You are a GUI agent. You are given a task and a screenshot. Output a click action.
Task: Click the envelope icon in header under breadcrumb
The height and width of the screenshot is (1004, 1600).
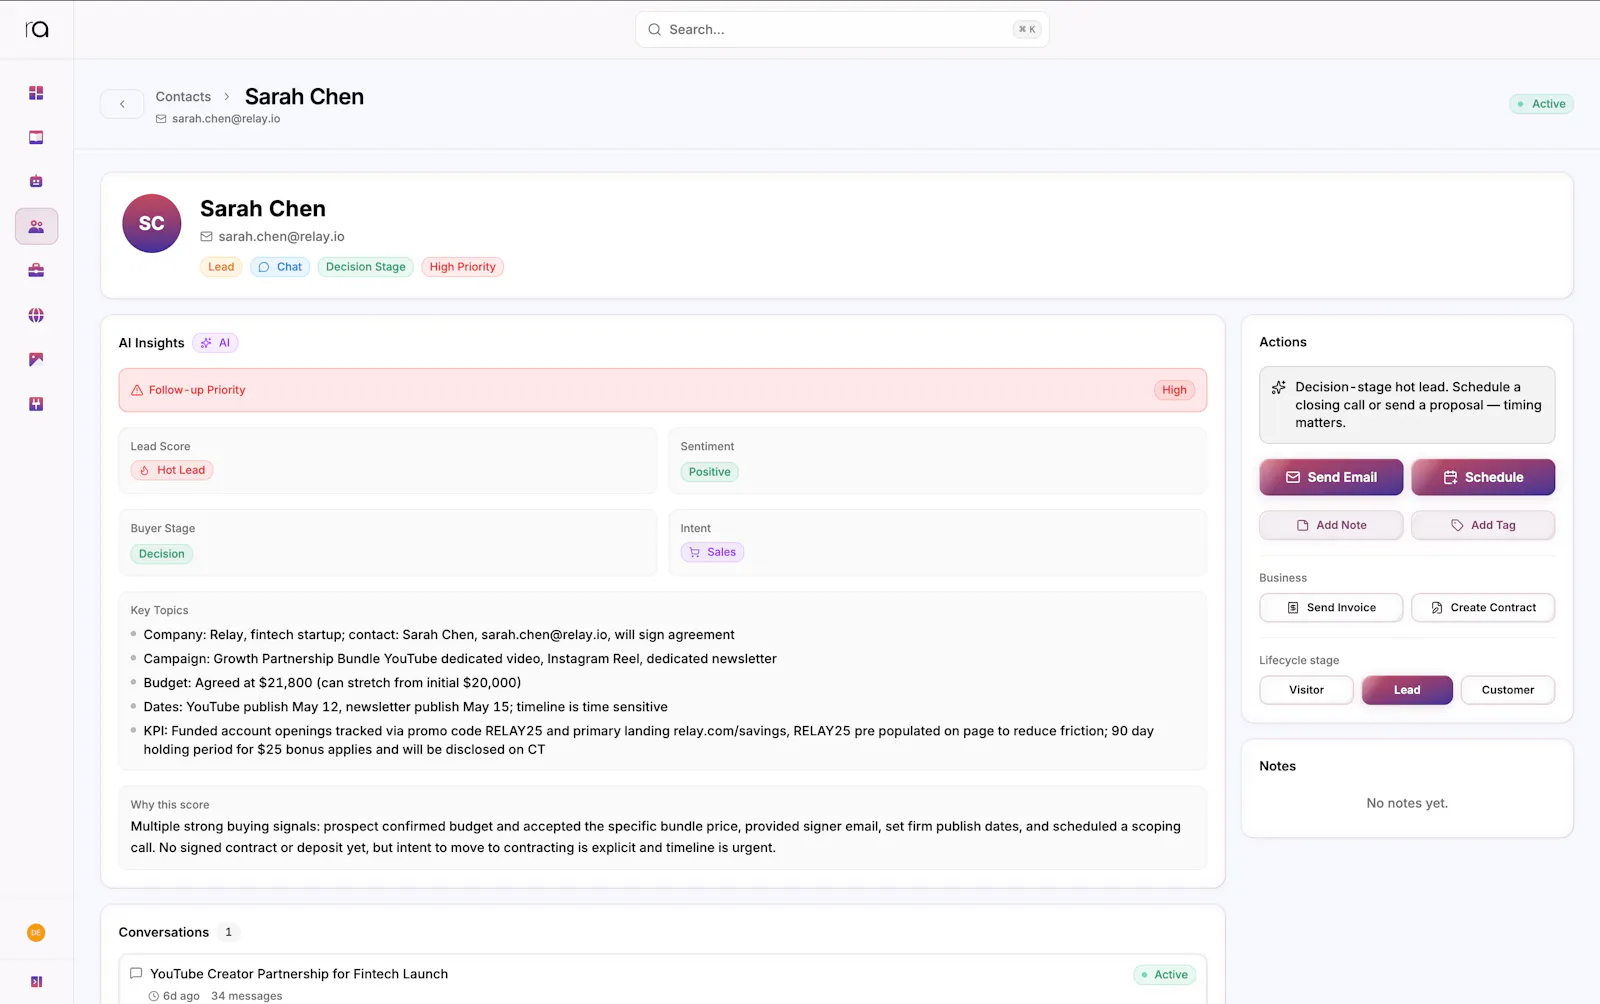tap(161, 119)
